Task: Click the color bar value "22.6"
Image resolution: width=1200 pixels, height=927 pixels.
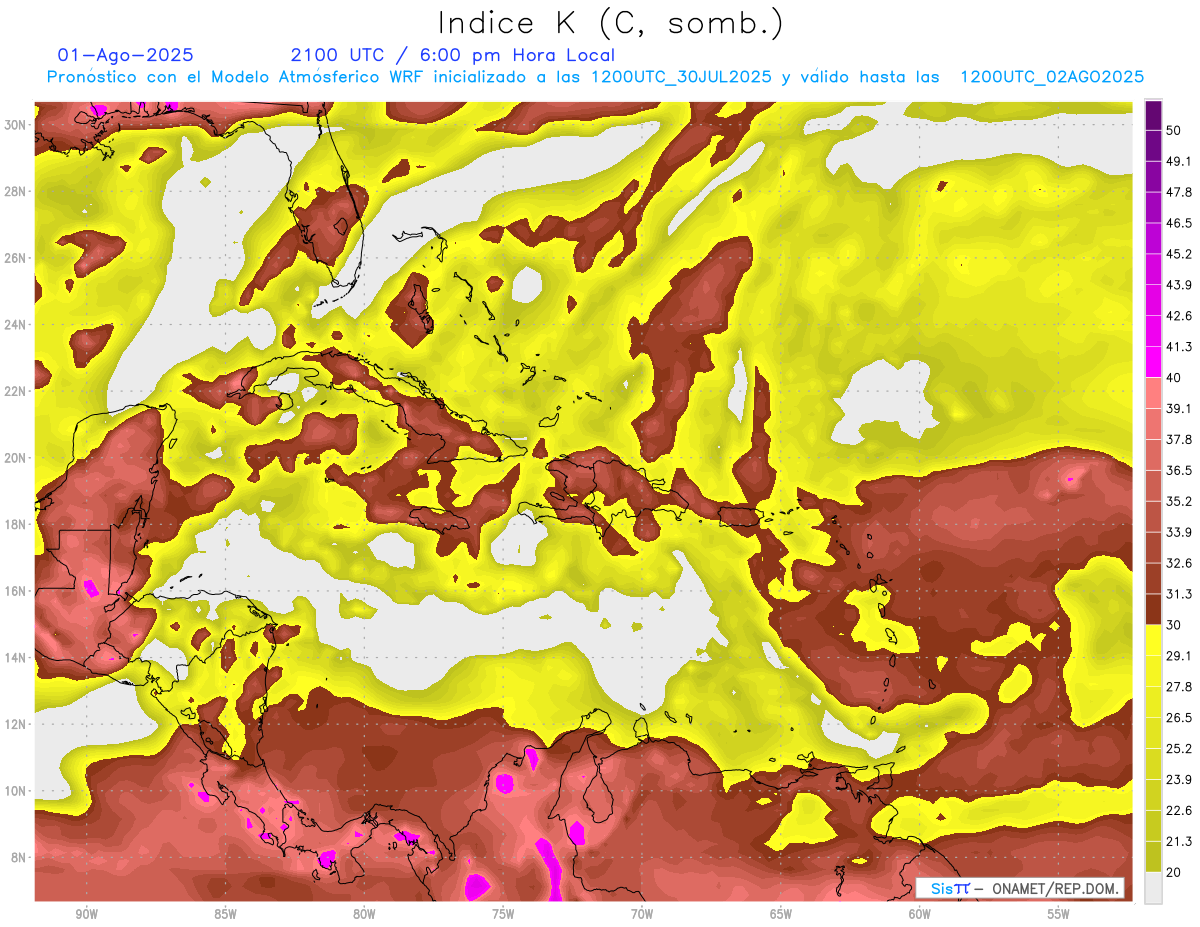Action: [1179, 811]
